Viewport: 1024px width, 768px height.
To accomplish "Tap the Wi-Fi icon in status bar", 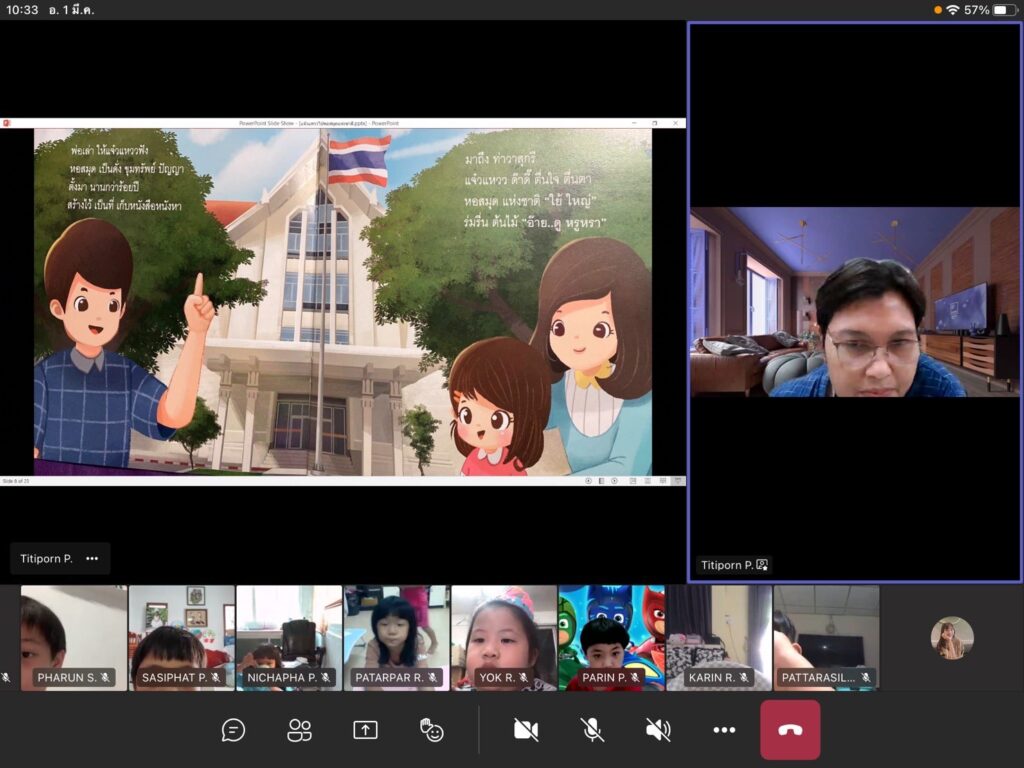I will tap(952, 10).
